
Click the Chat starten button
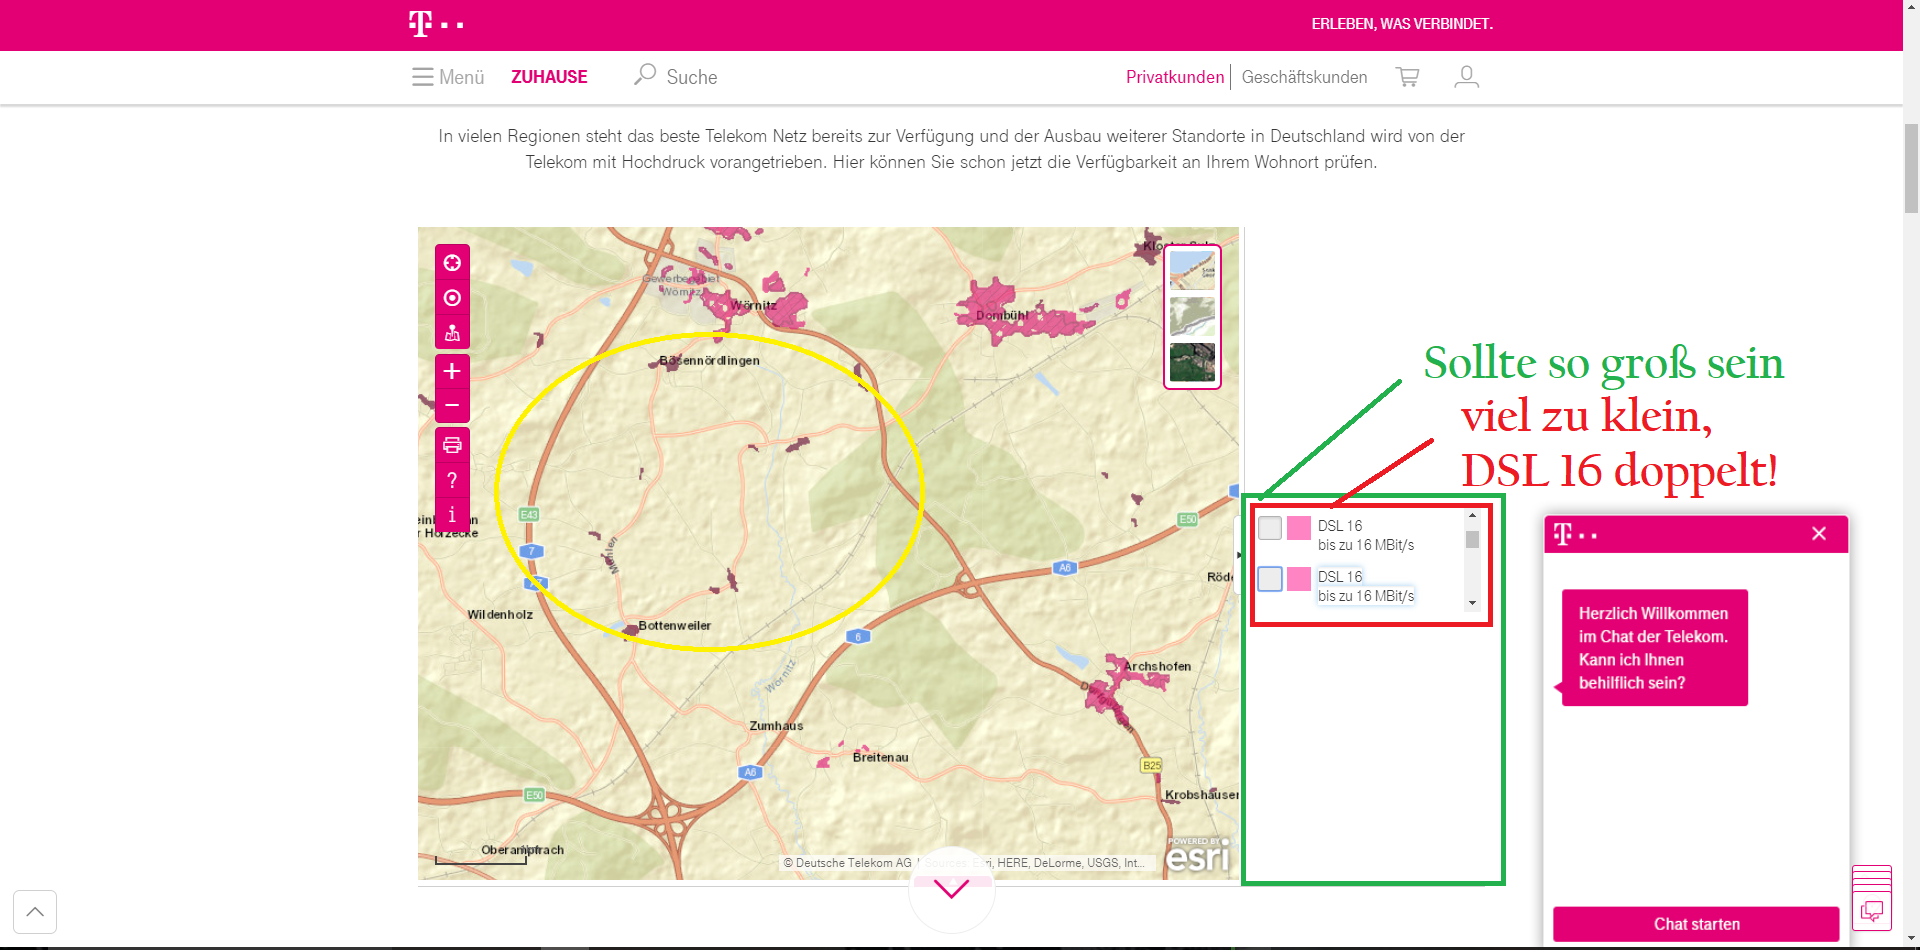(1696, 924)
